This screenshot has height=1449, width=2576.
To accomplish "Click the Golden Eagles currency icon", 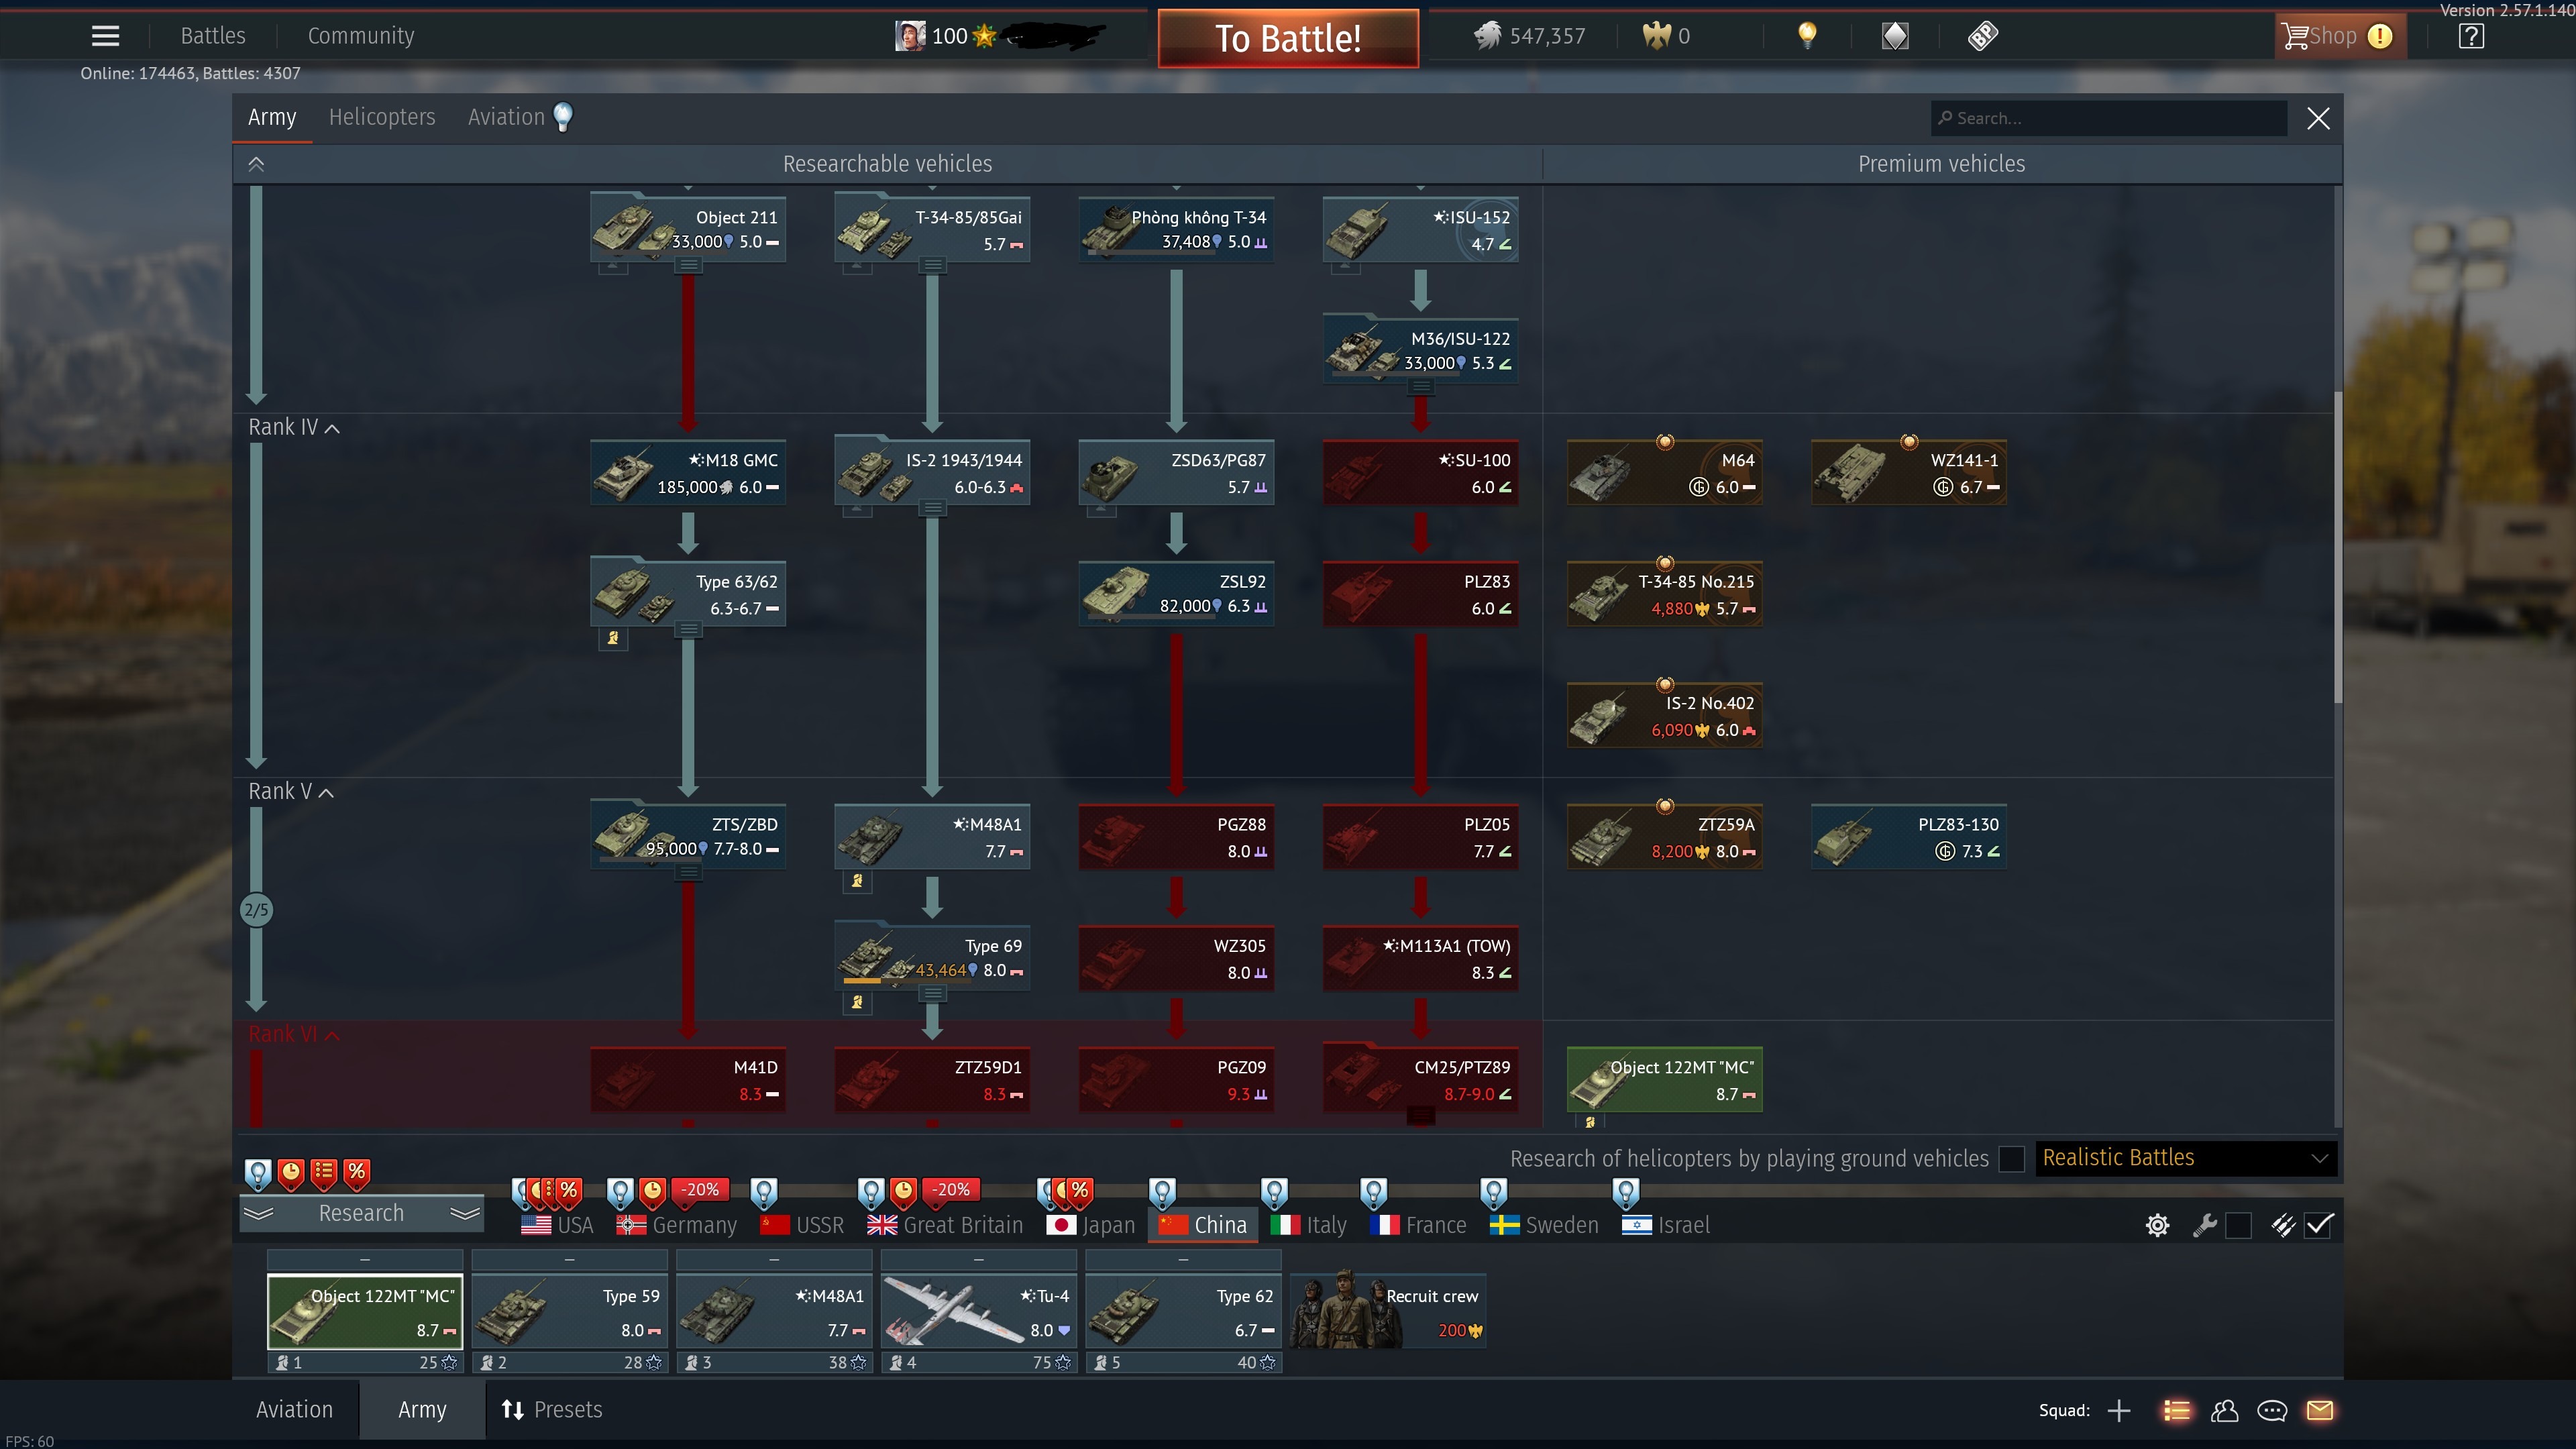I will click(x=1656, y=36).
